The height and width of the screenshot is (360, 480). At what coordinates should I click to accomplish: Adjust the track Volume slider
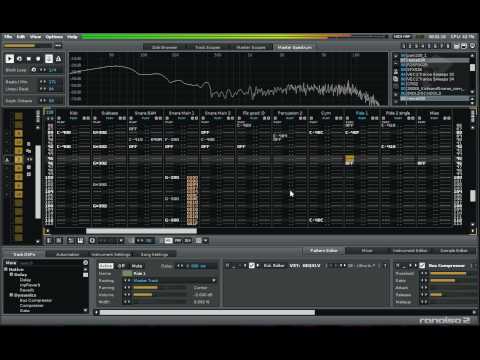pyautogui.click(x=160, y=295)
